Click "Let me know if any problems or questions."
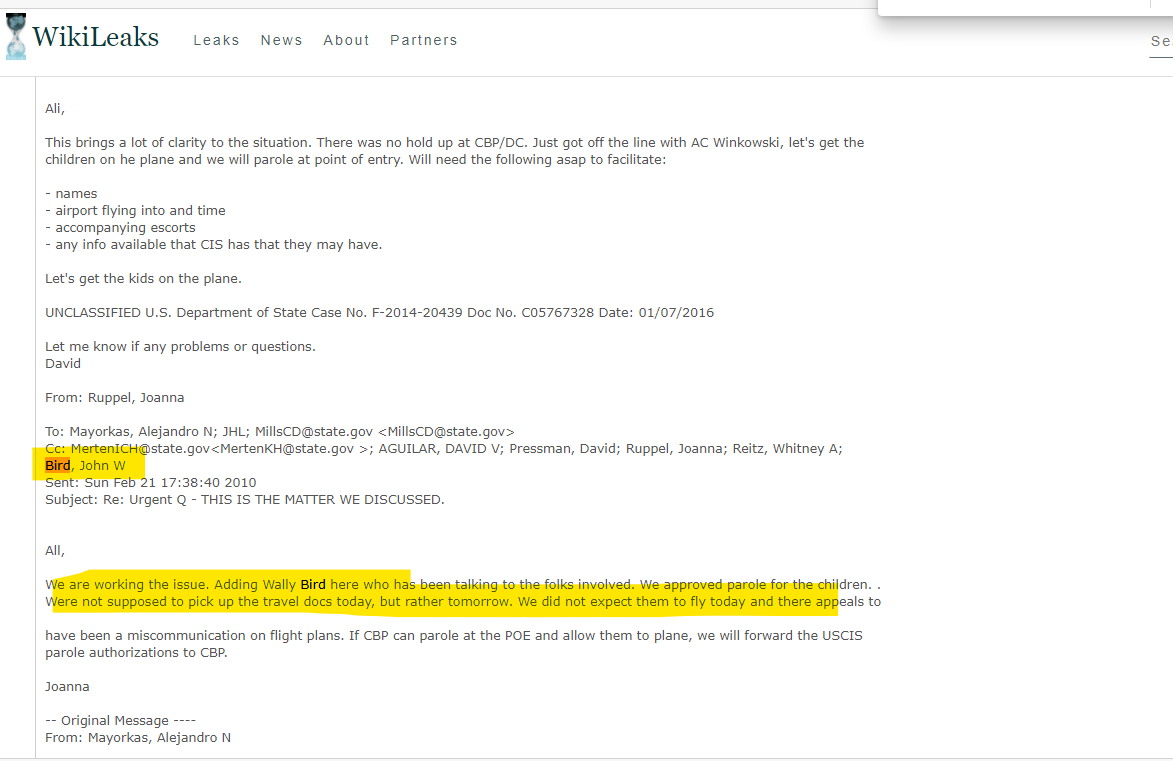 tap(180, 346)
